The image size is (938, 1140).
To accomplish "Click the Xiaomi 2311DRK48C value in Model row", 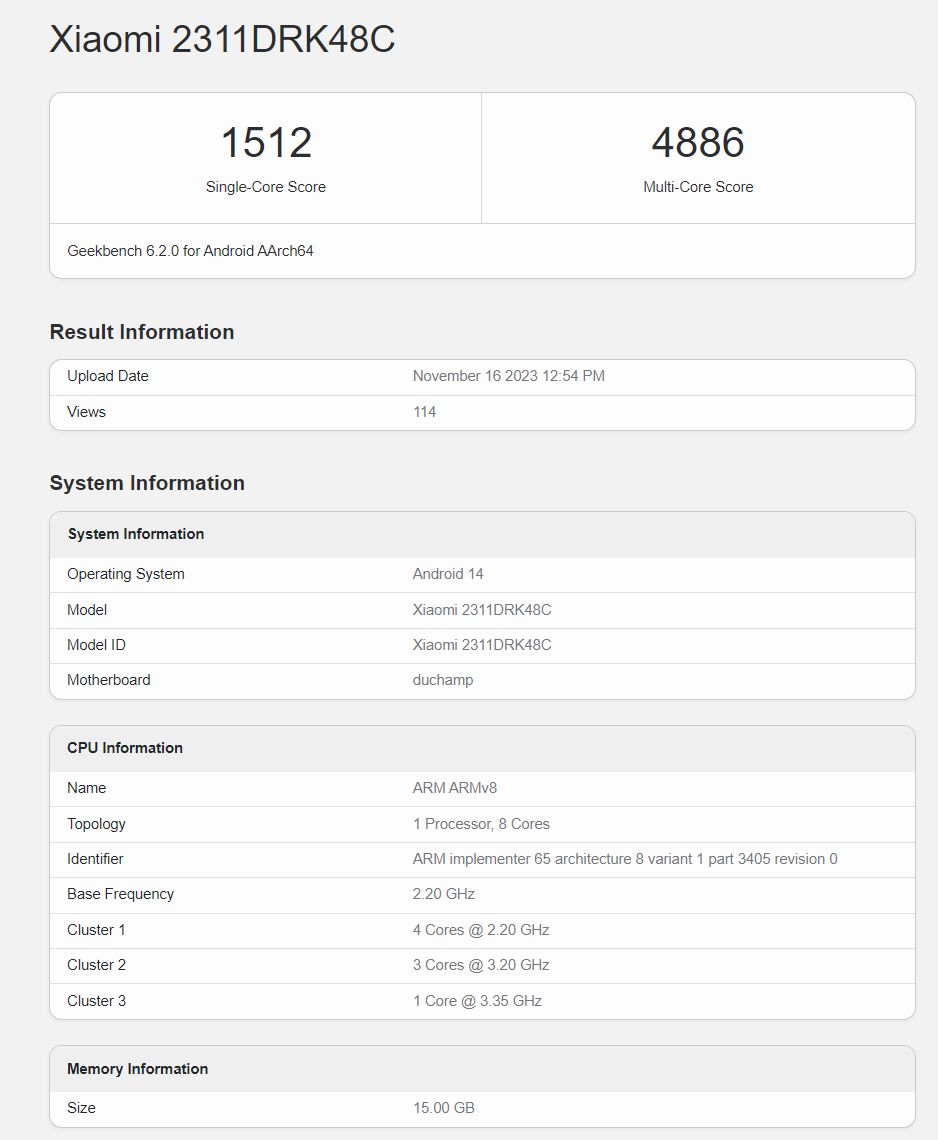I will click(482, 609).
